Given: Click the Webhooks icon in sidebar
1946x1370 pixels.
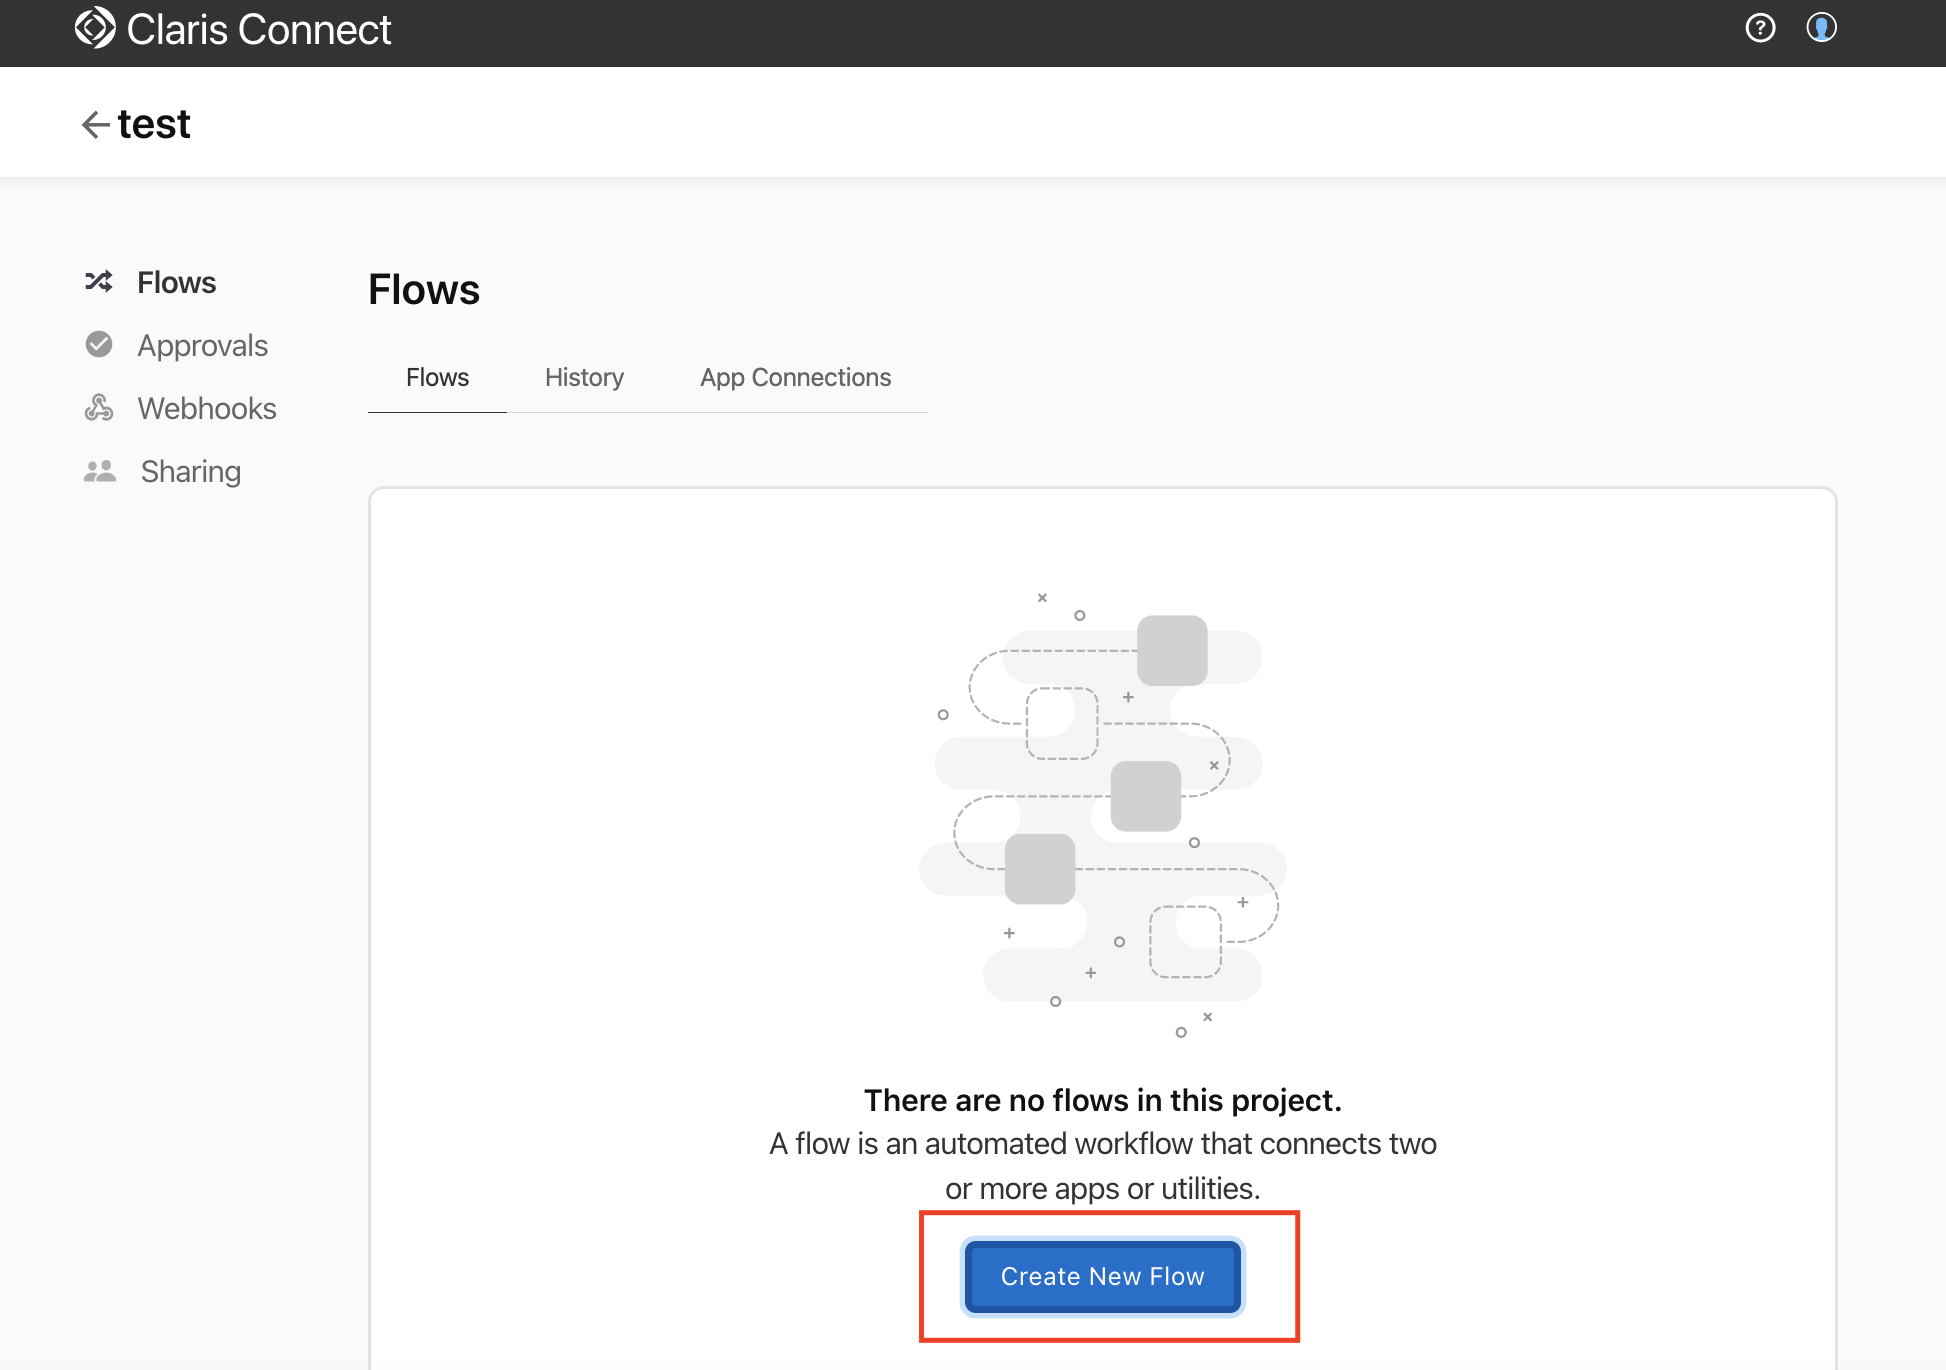Looking at the screenshot, I should (98, 408).
